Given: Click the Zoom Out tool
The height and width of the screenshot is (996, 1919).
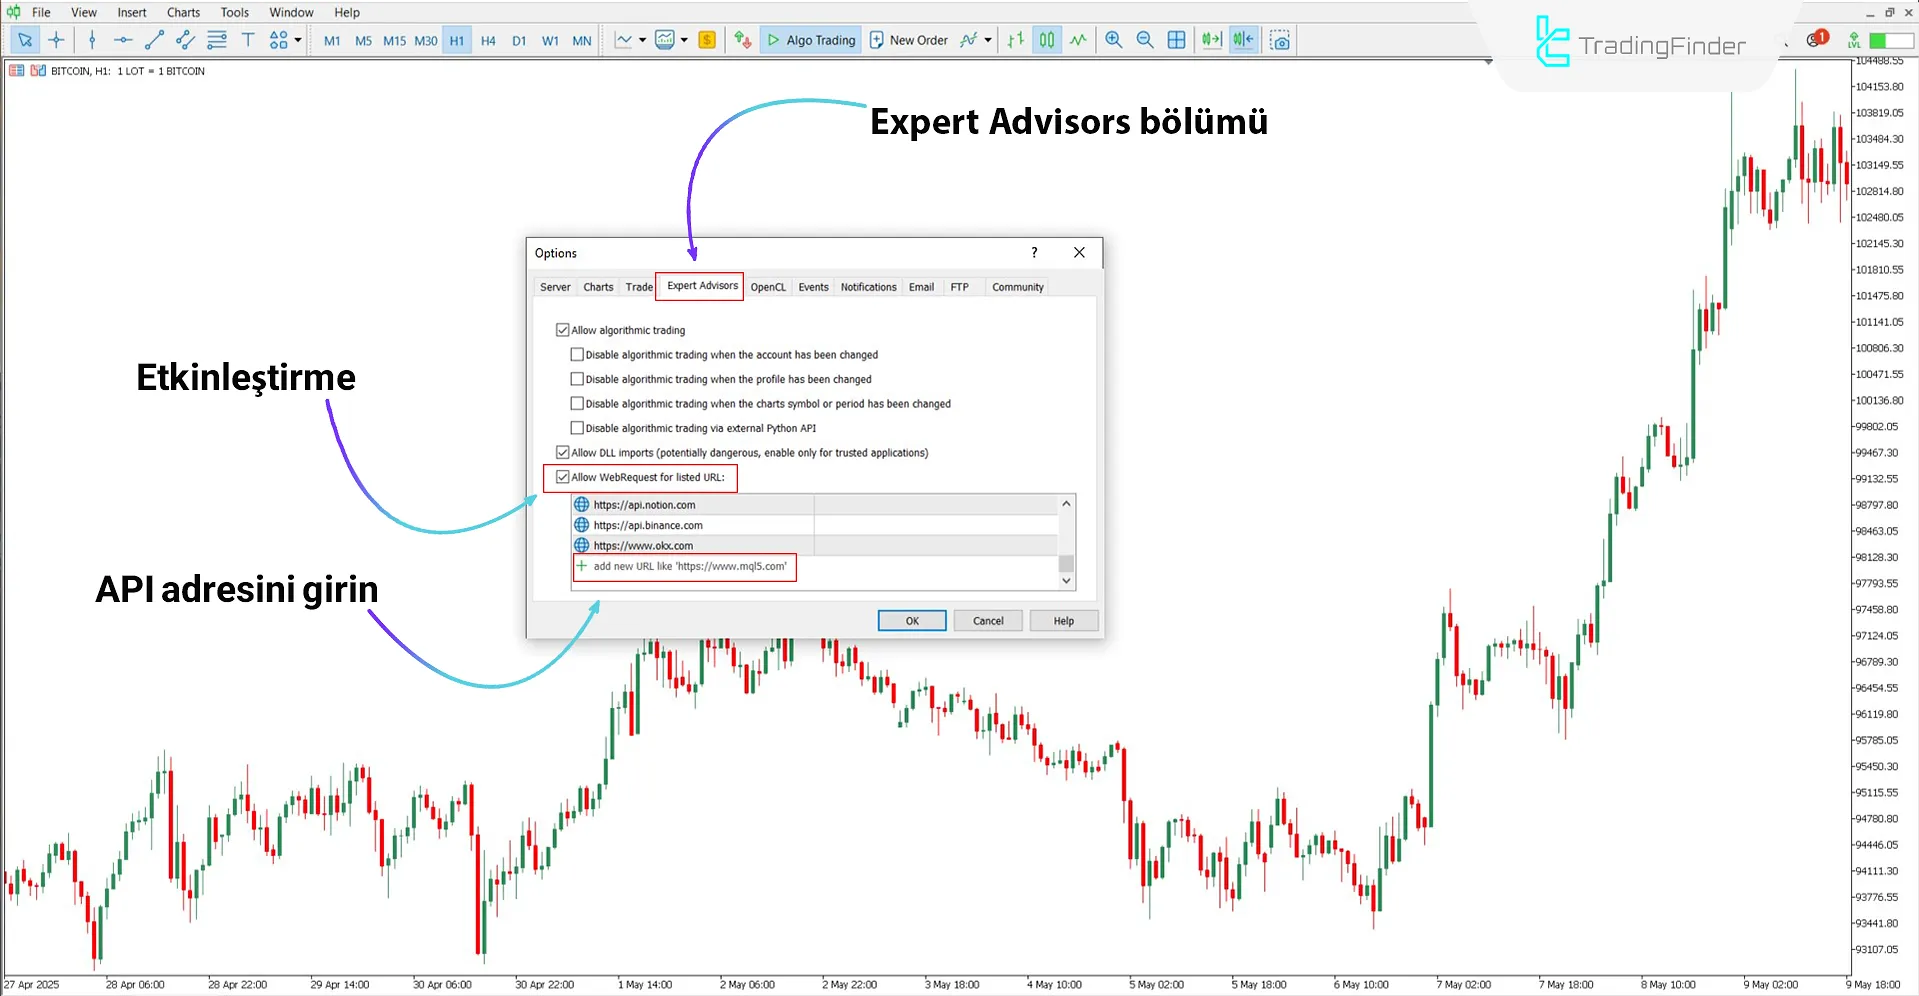Looking at the screenshot, I should click(x=1145, y=40).
